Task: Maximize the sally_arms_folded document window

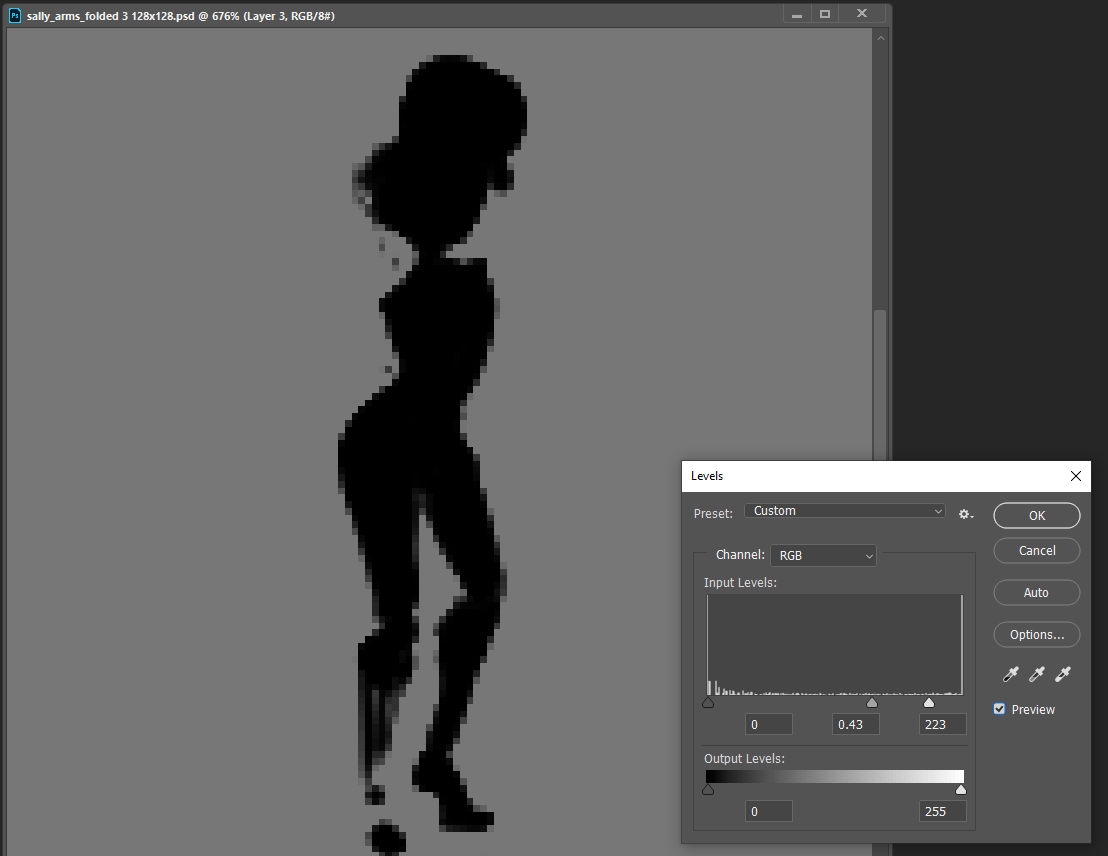Action: (825, 15)
